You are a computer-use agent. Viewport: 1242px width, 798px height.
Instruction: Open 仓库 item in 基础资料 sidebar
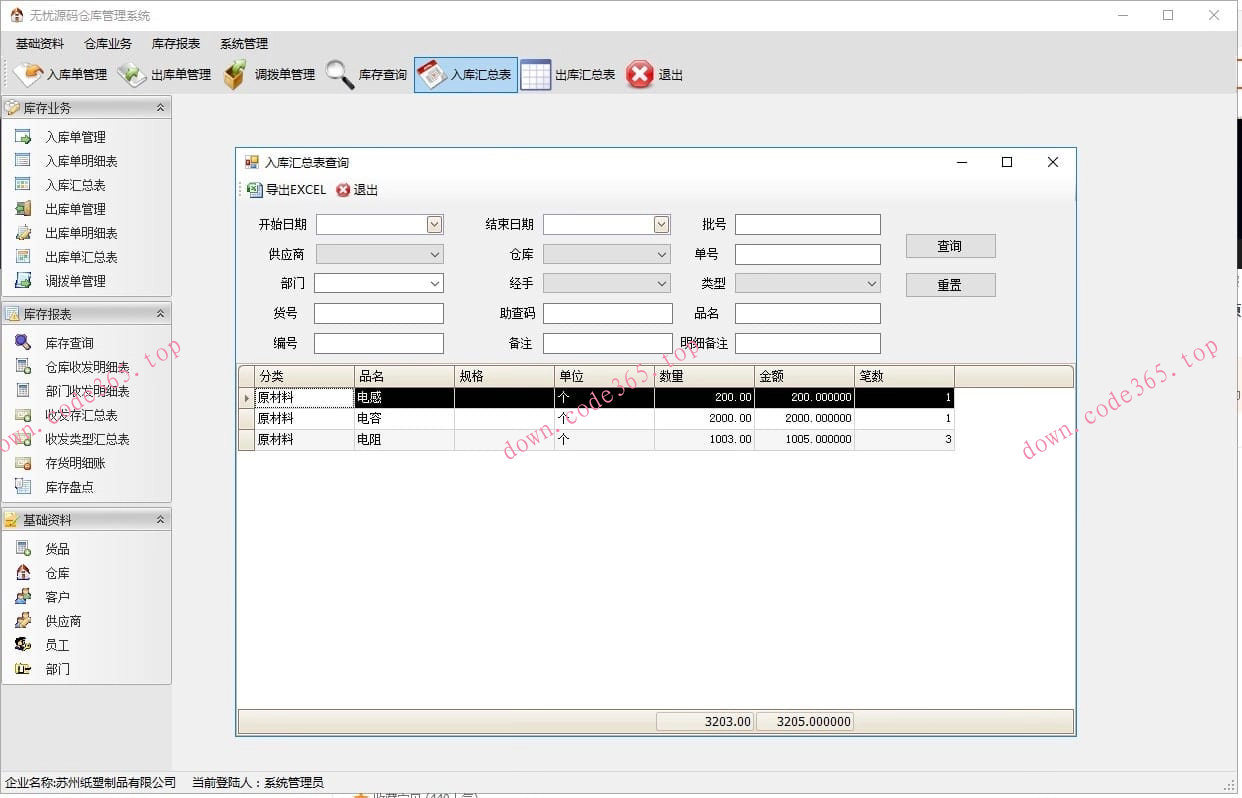click(x=57, y=573)
